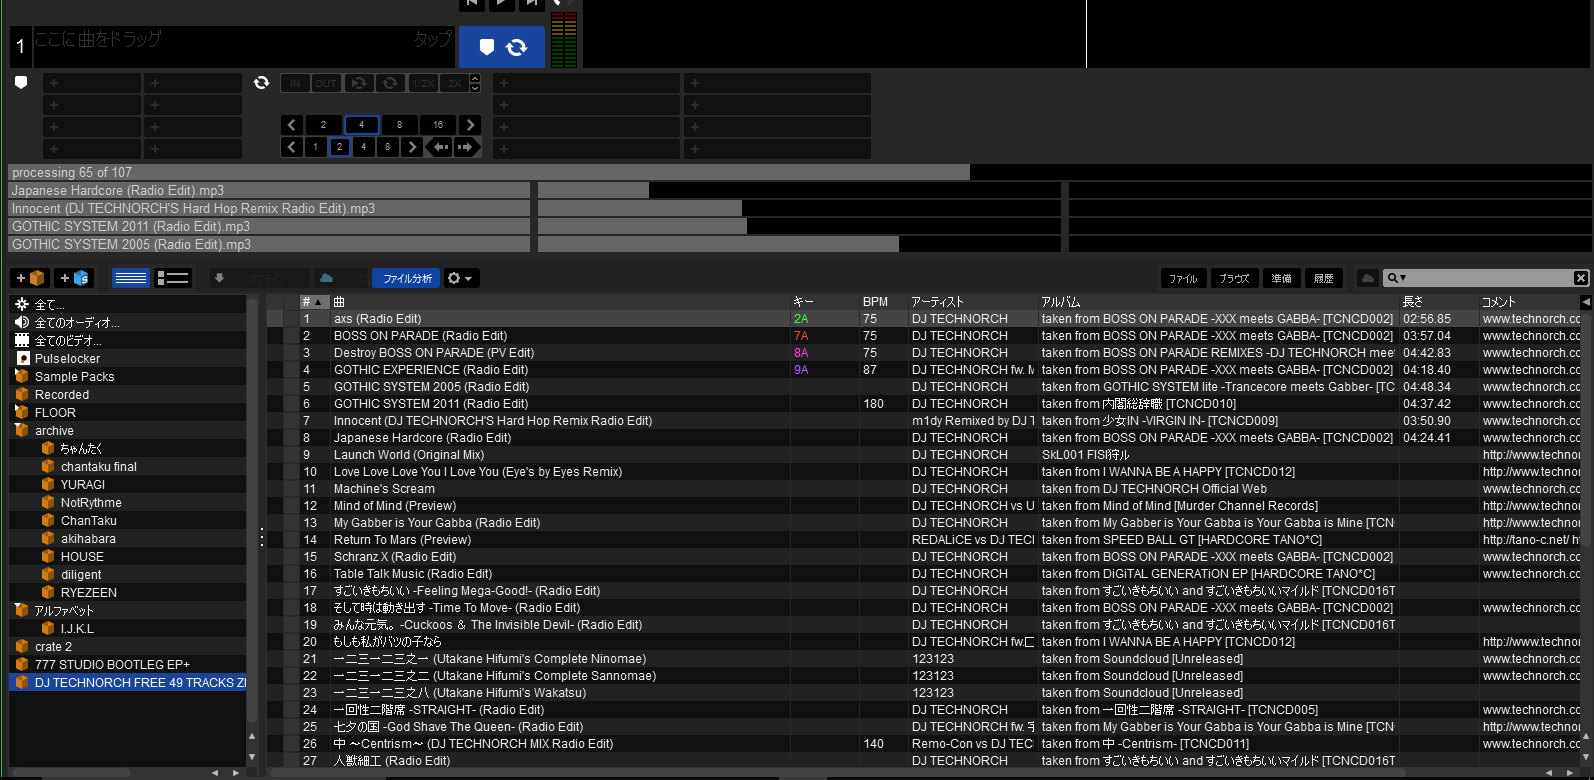
Task: Toggle sort order on the # column arrow
Action: click(319, 302)
